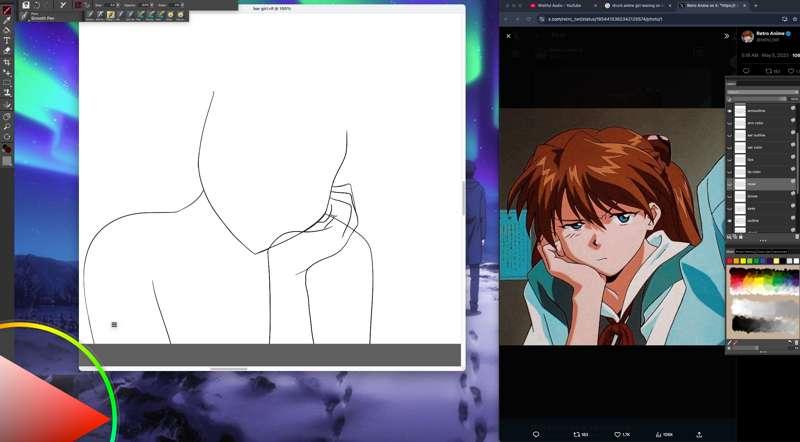Image resolution: width=800 pixels, height=442 pixels.
Task: Click canvas vertical scrollbar handle
Action: click(463, 199)
